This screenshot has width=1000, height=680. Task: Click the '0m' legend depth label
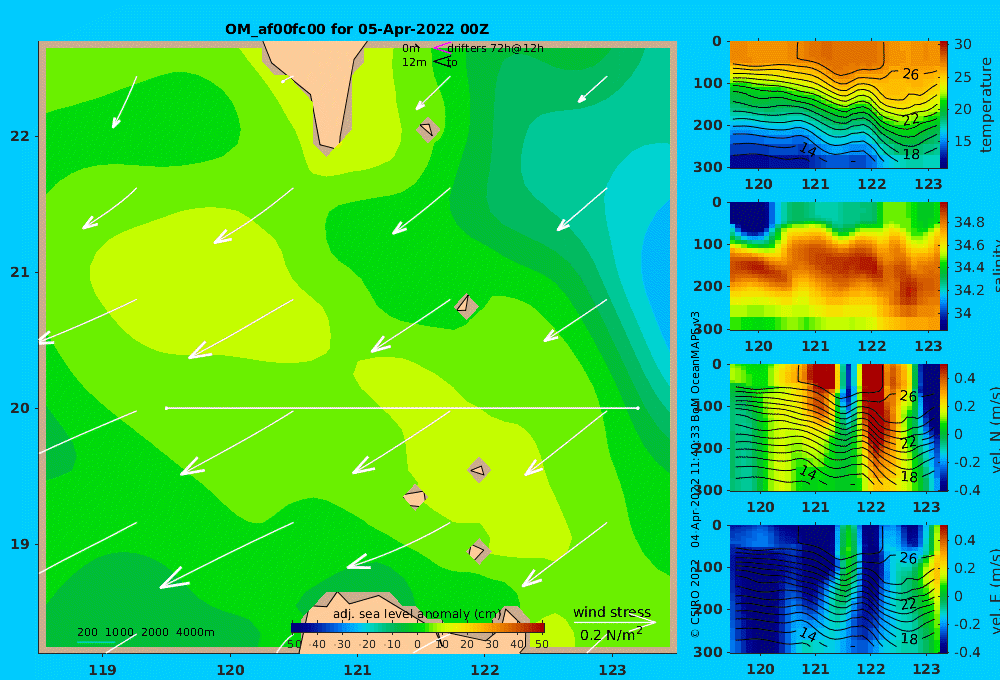click(x=411, y=48)
